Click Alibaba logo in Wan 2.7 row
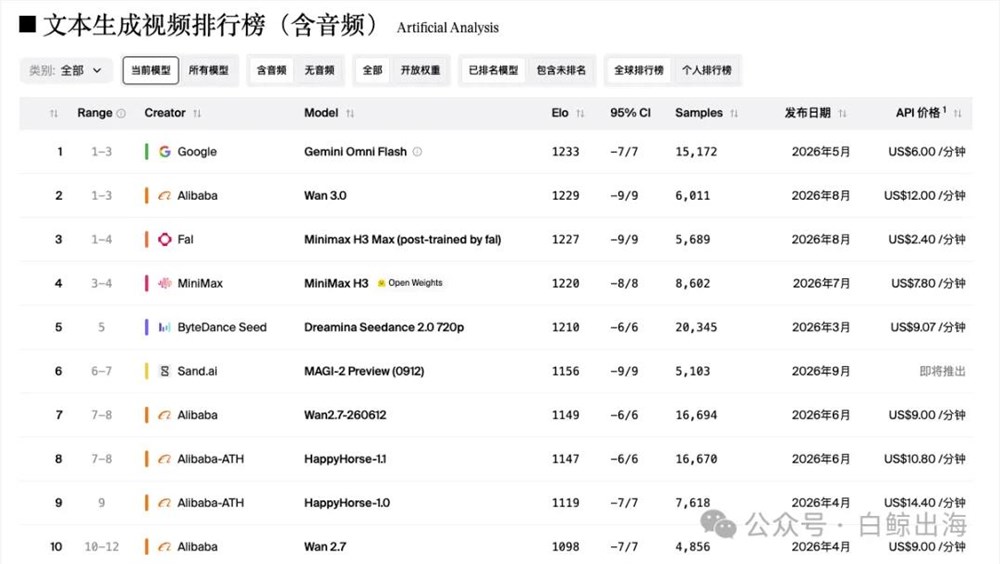Image resolution: width=1000 pixels, height=564 pixels. [x=165, y=547]
